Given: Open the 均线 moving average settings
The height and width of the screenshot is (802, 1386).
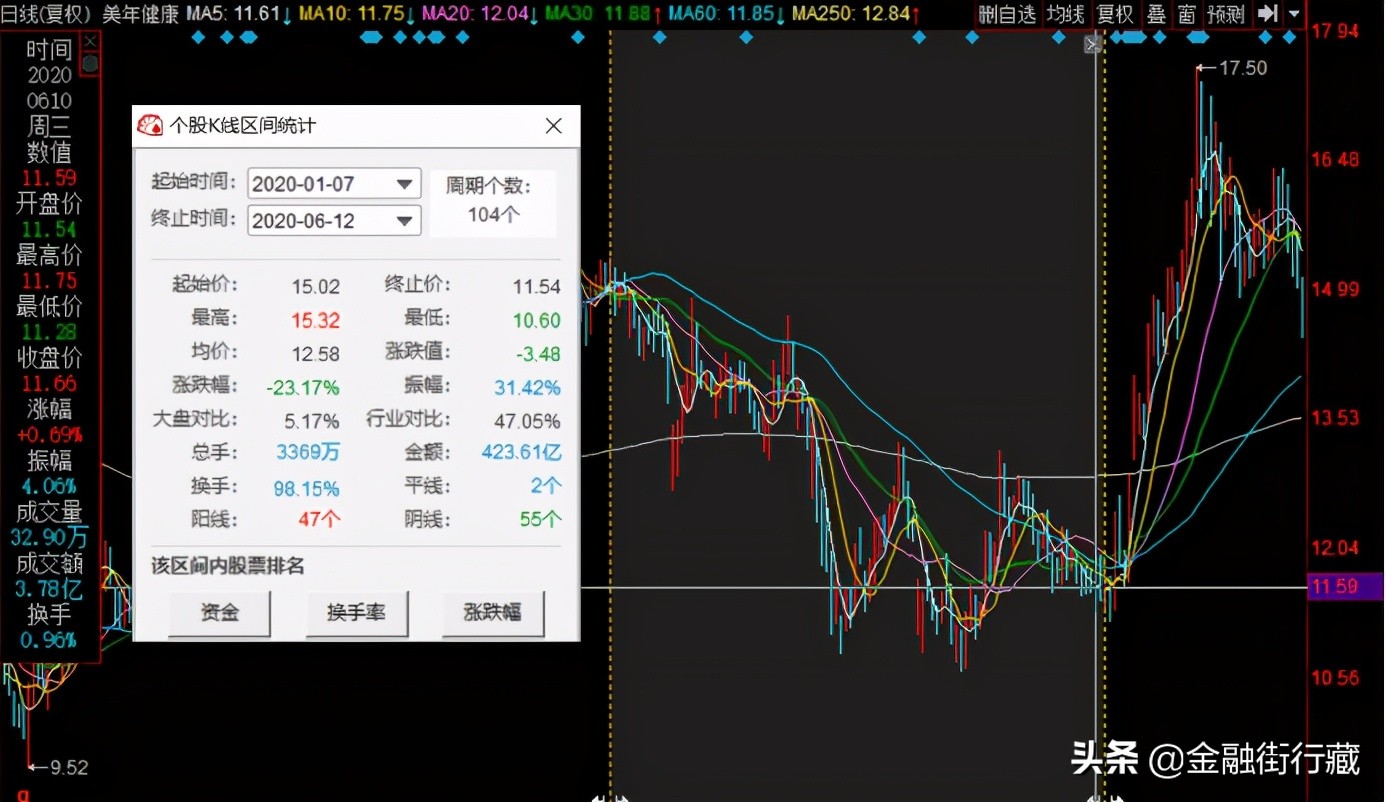Looking at the screenshot, I should 1065,14.
